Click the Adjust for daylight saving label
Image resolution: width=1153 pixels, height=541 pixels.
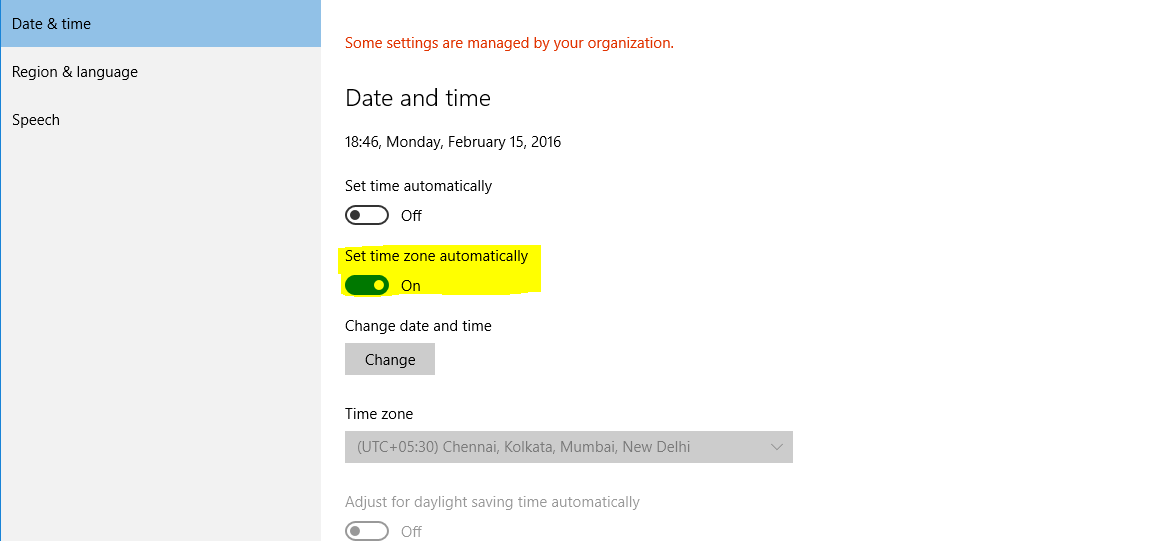coord(492,502)
